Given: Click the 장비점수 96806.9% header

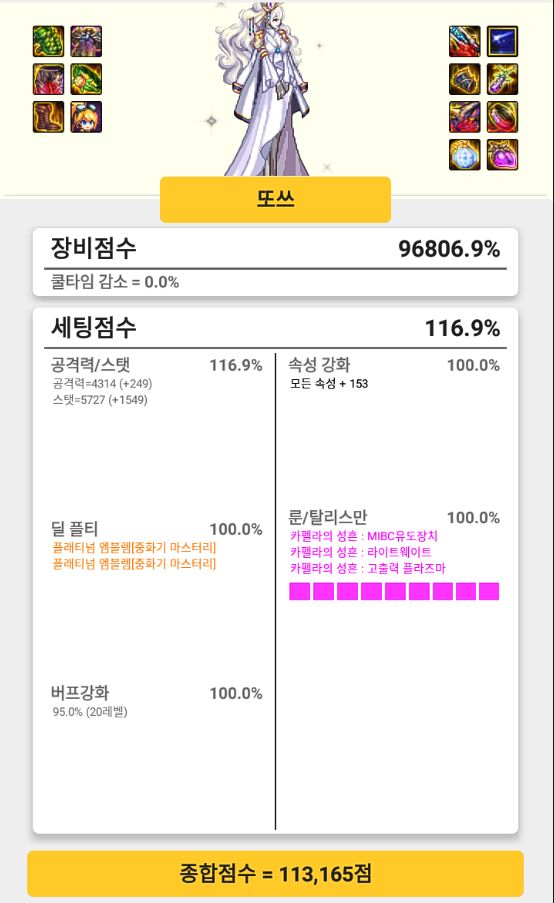Looking at the screenshot, I should tap(275, 248).
